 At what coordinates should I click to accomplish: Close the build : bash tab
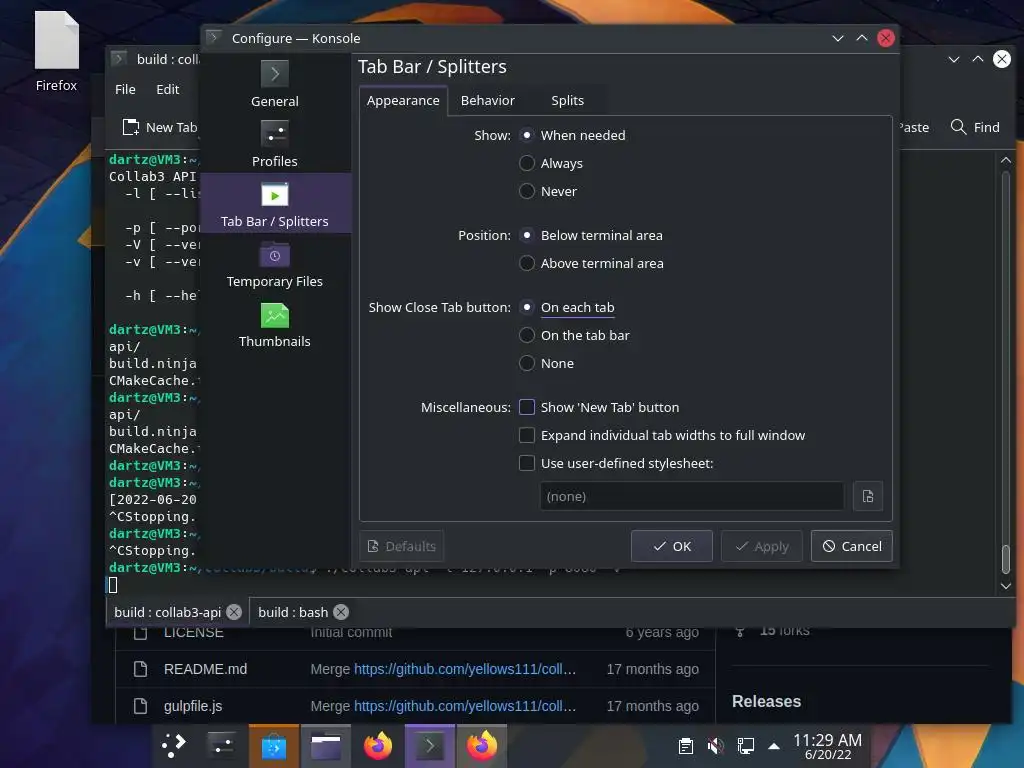coord(341,612)
